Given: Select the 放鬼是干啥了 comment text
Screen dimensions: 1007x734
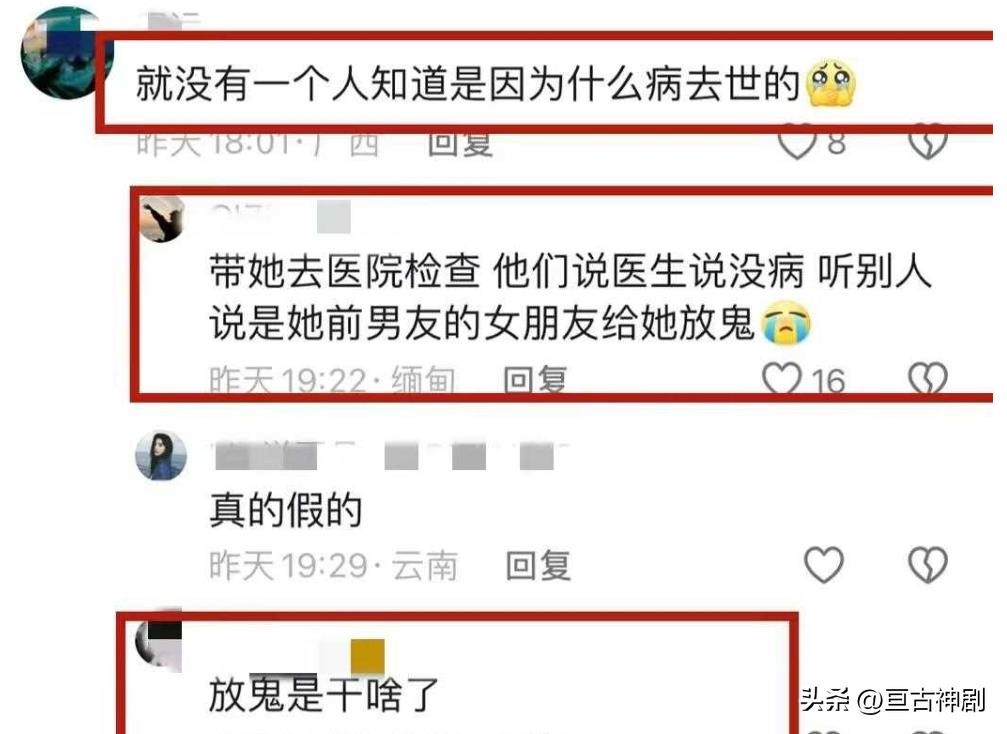Looking at the screenshot, I should click(x=324, y=695).
